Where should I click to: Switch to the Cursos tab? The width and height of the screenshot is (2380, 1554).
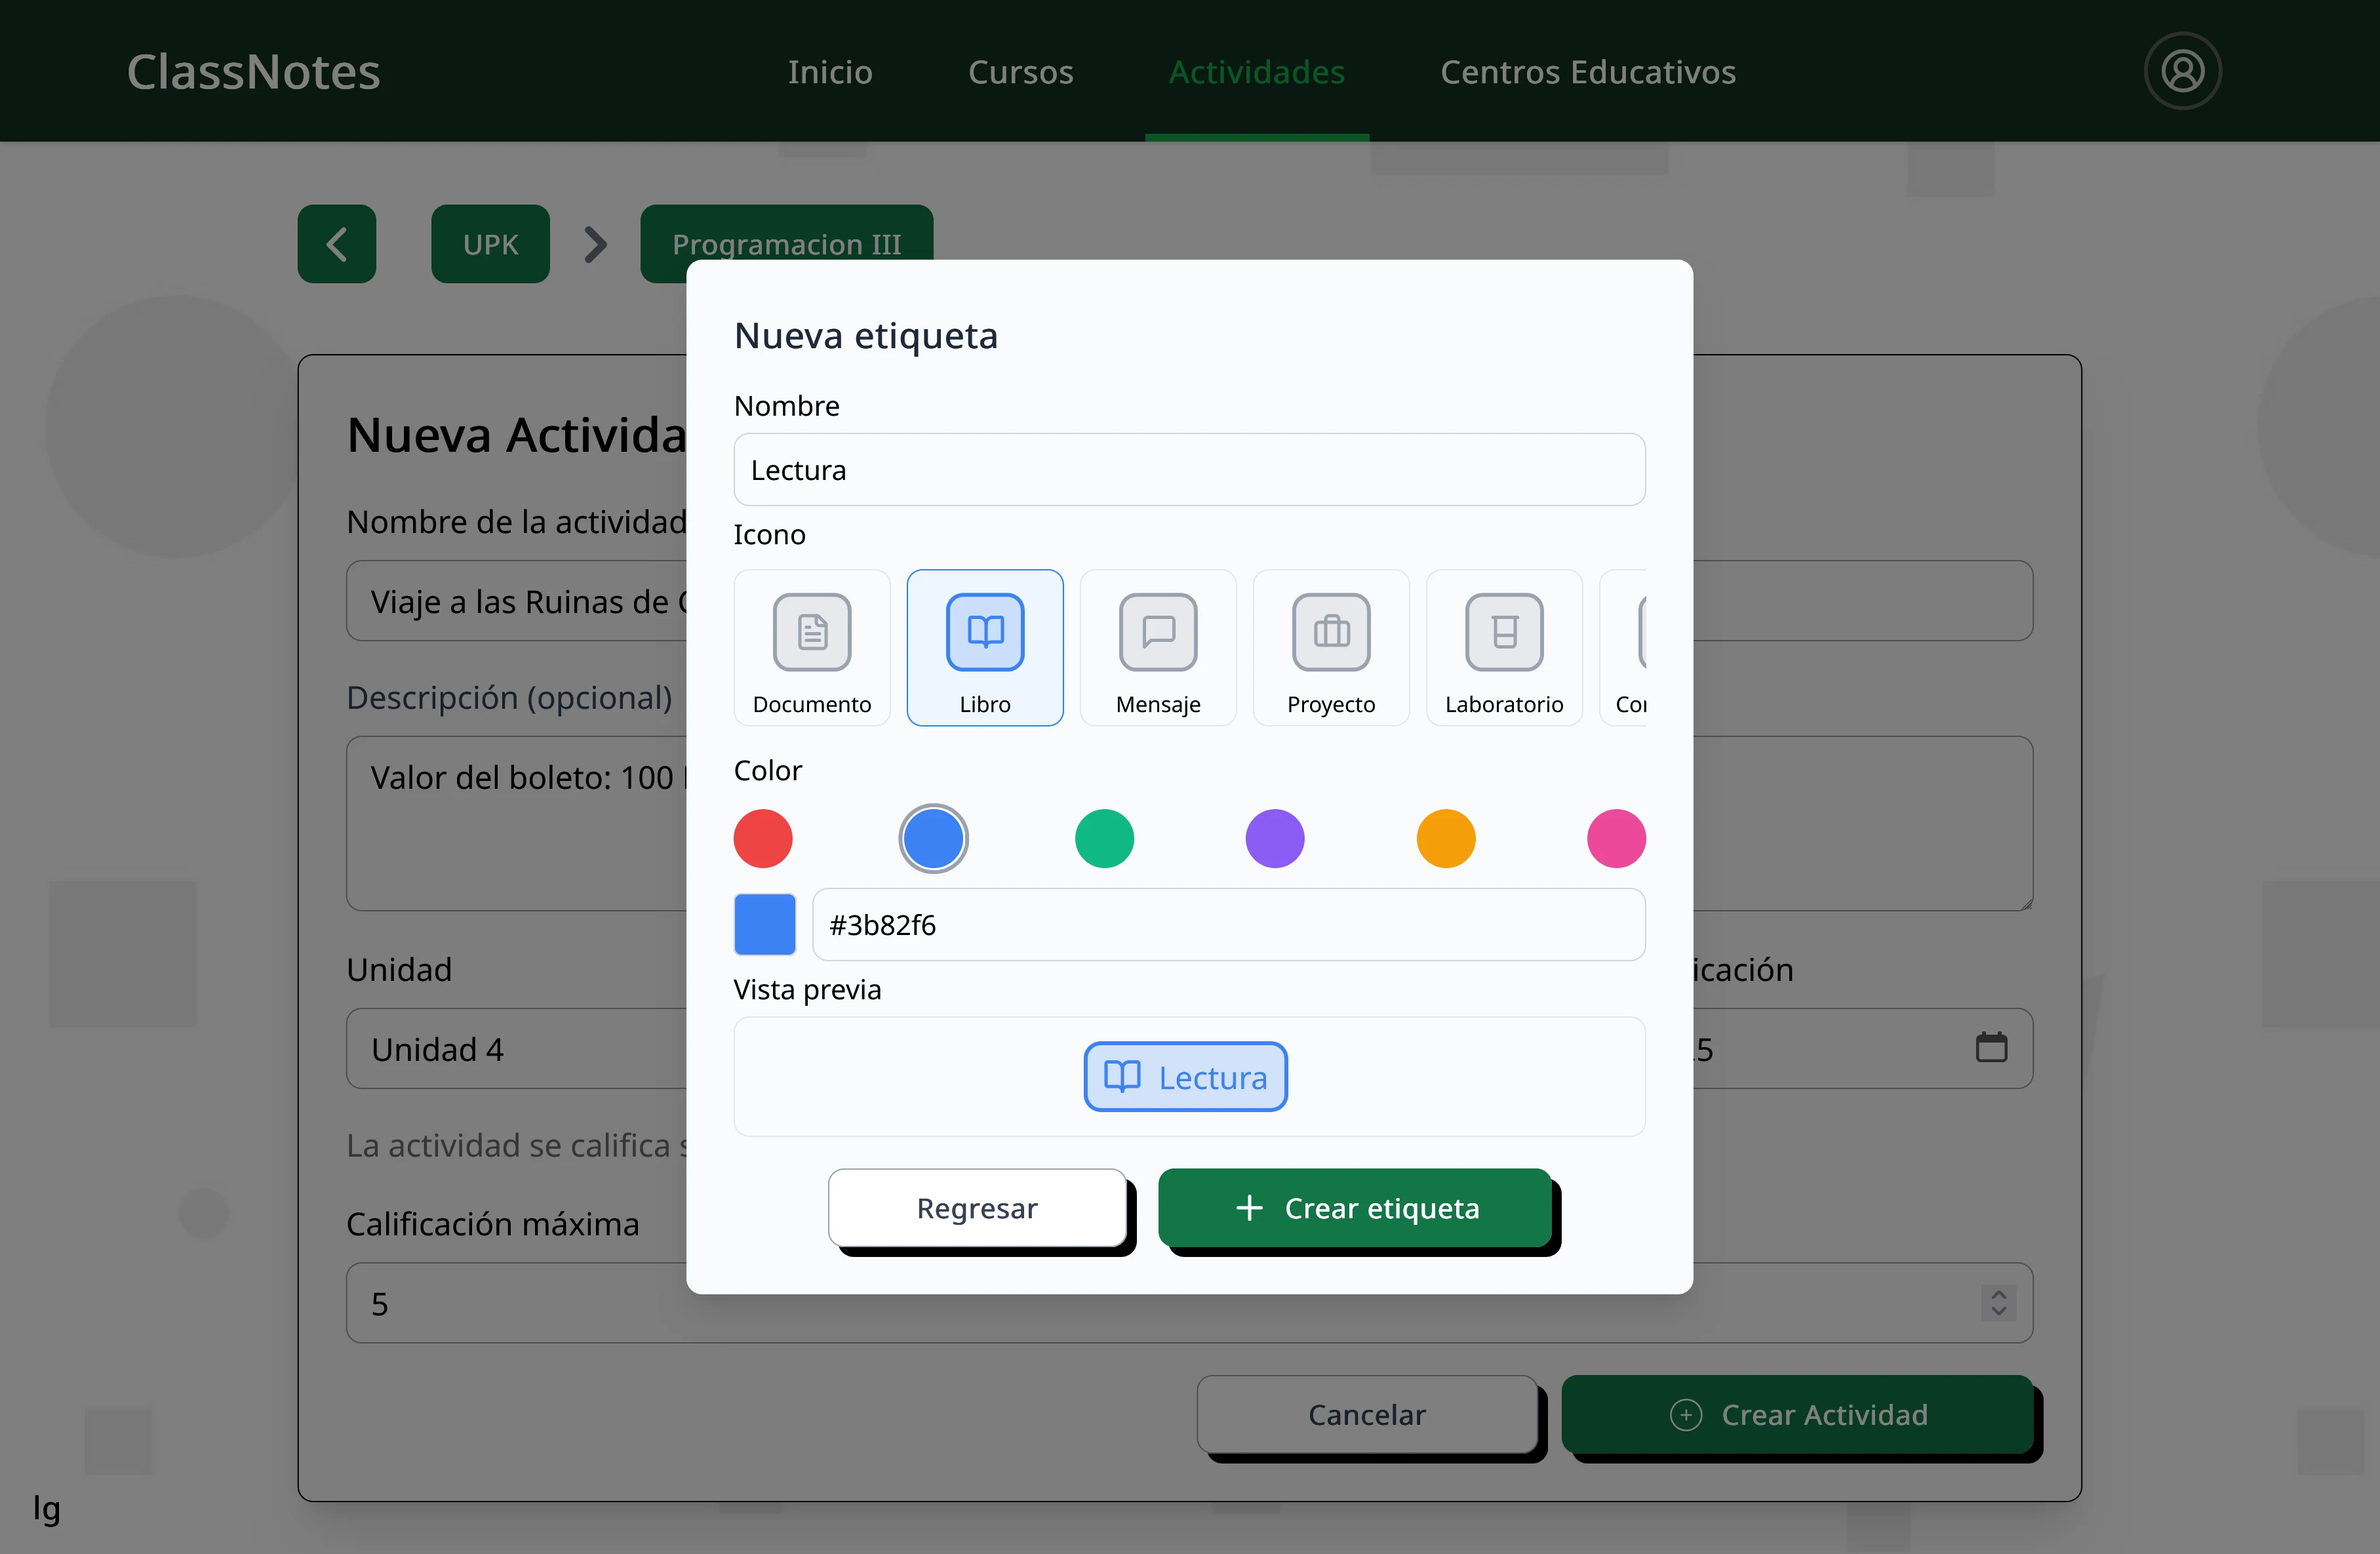pos(1021,71)
